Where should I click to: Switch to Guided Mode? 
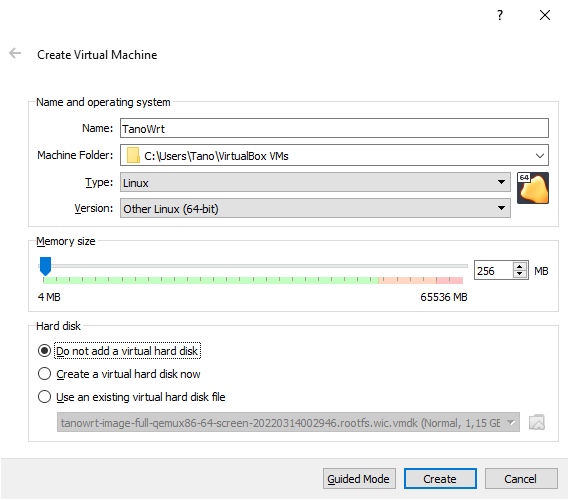click(x=359, y=479)
